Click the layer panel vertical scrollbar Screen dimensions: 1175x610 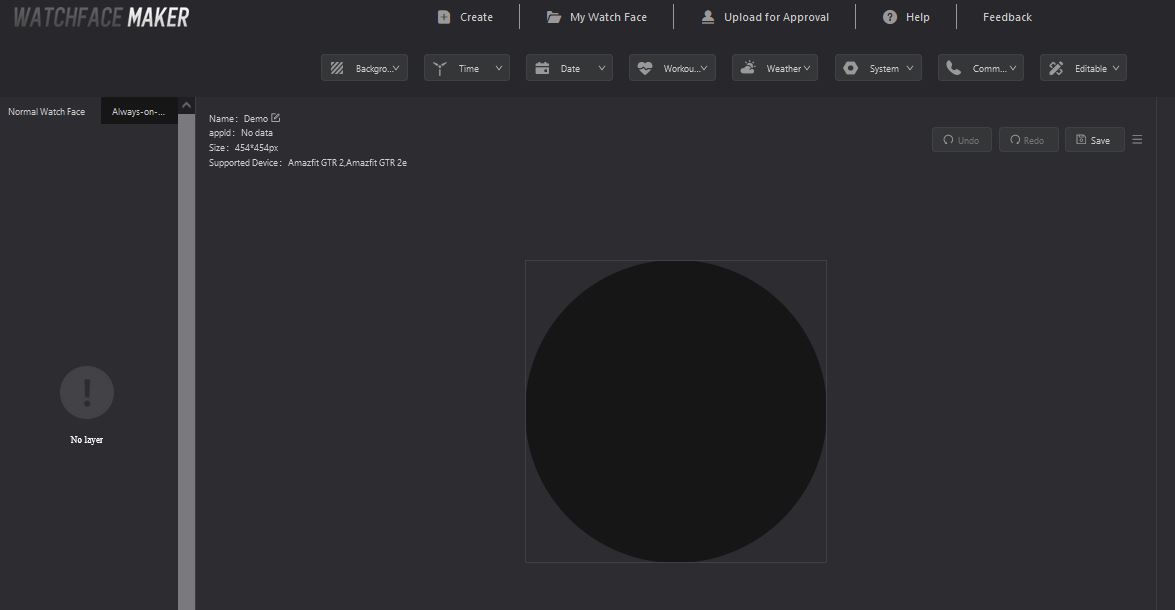click(x=187, y=360)
